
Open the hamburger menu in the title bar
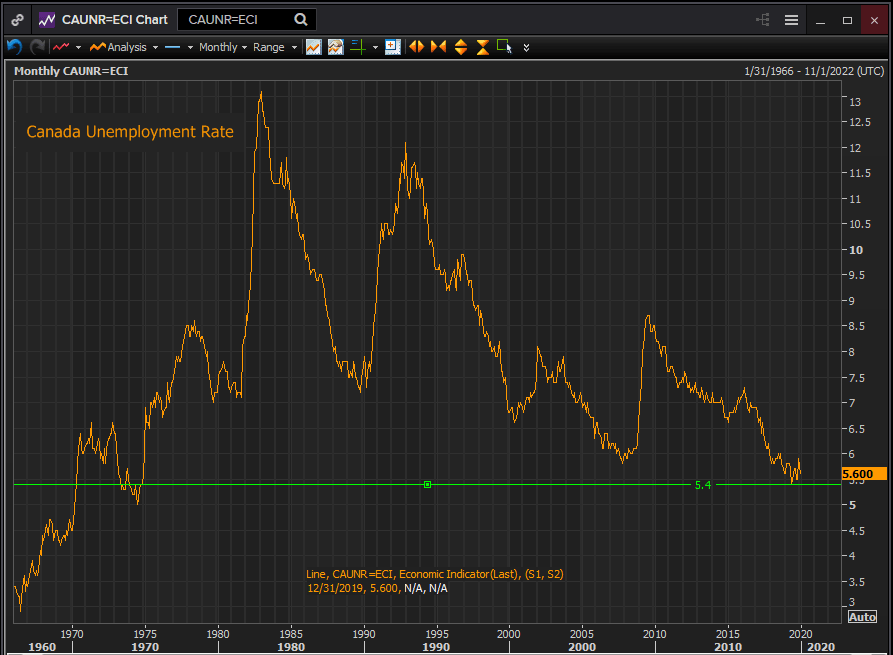791,19
